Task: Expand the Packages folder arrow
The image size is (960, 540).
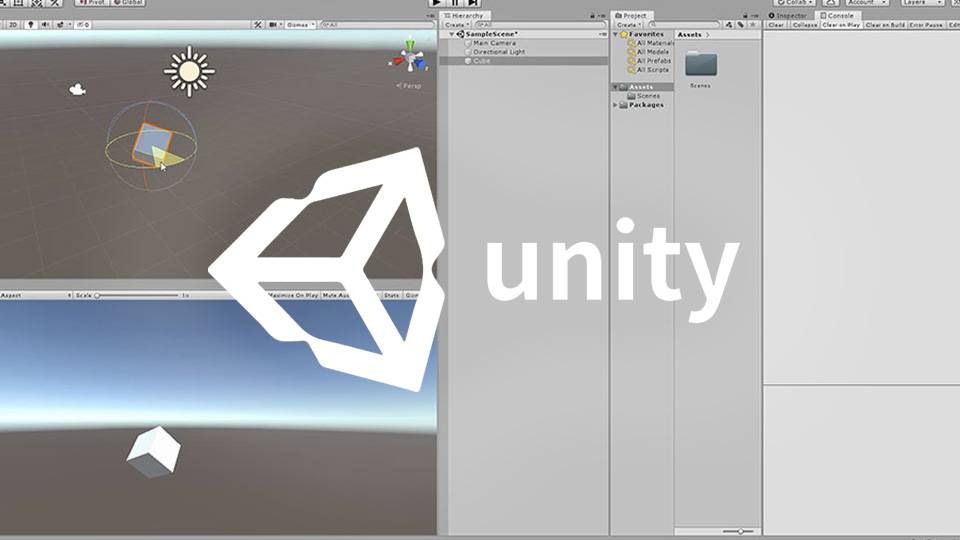Action: (615, 105)
